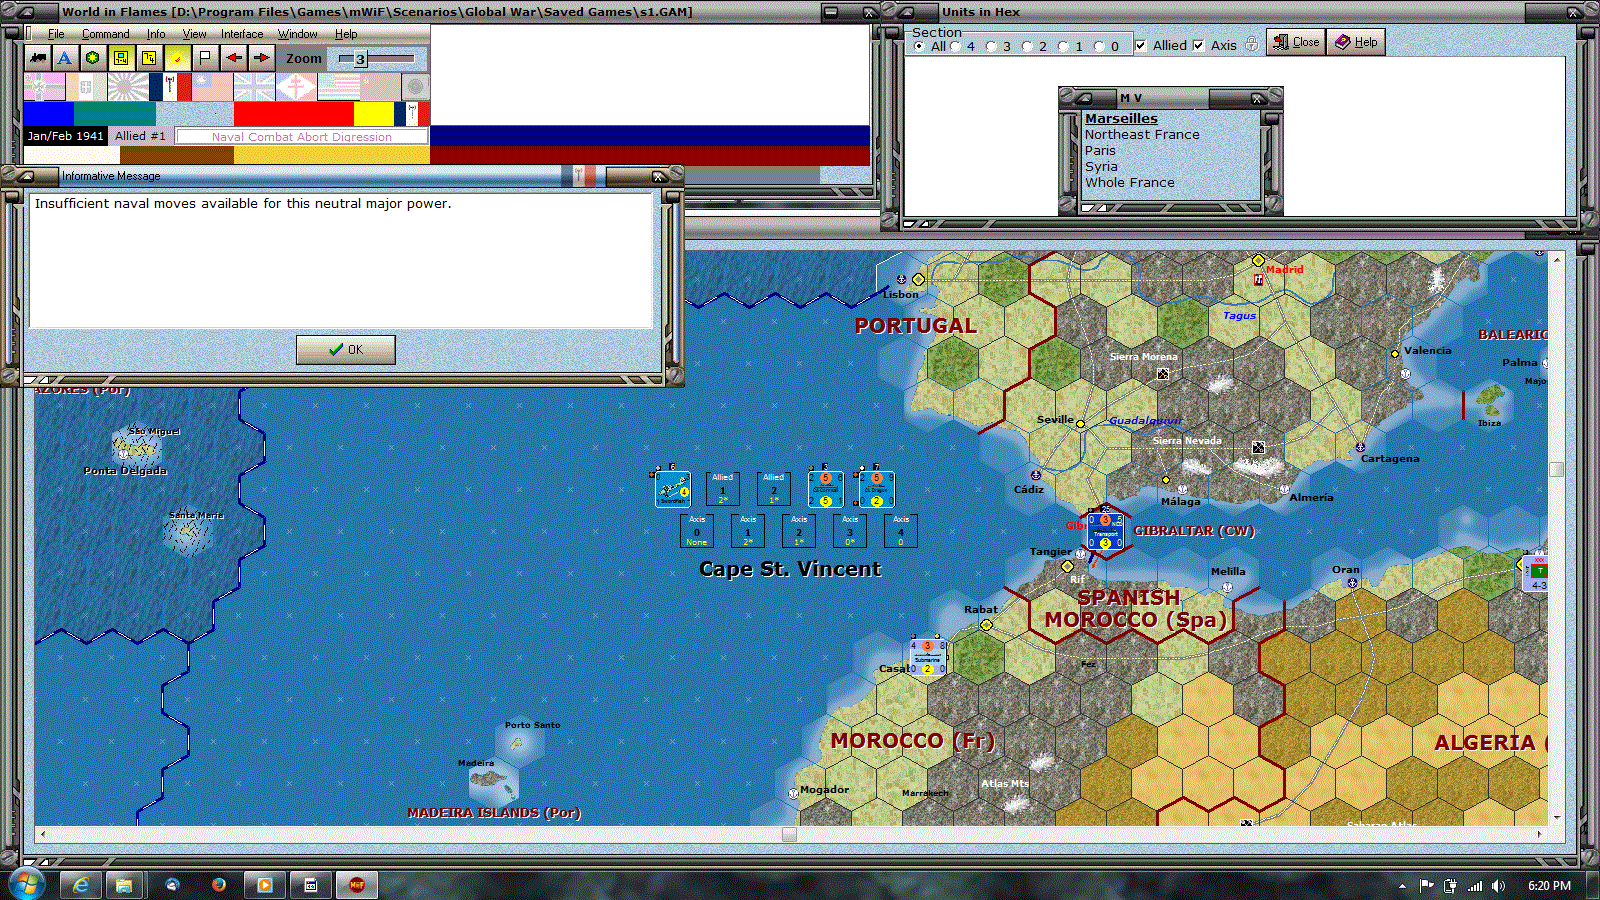The height and width of the screenshot is (900, 1600).
Task: Click the locomotive icon in the toolbar
Action: [38, 58]
